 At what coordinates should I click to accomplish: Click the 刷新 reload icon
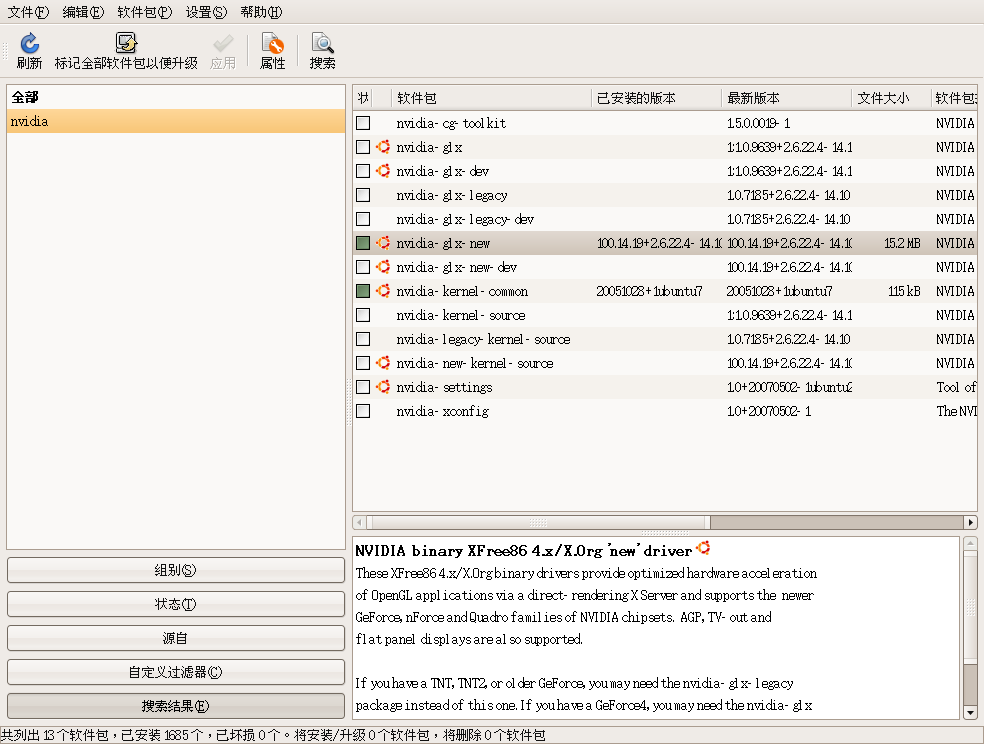(29, 43)
